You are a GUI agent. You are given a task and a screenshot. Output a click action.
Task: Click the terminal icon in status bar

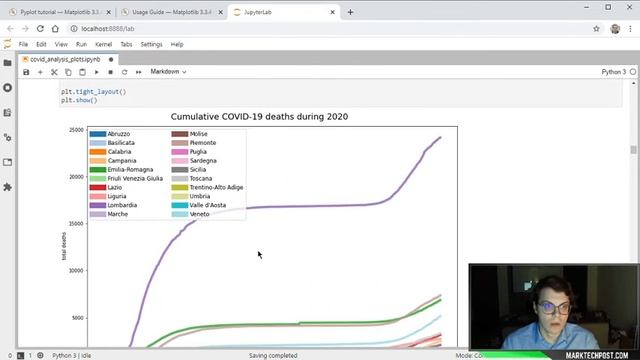click(20, 356)
